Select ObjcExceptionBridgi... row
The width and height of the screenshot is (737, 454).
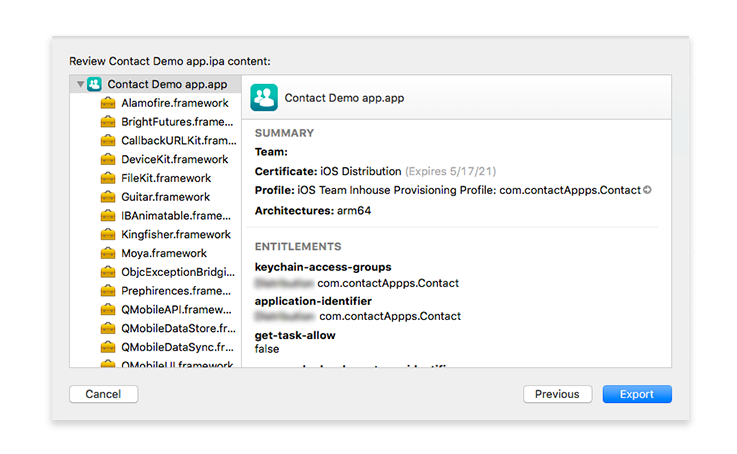tap(156, 272)
